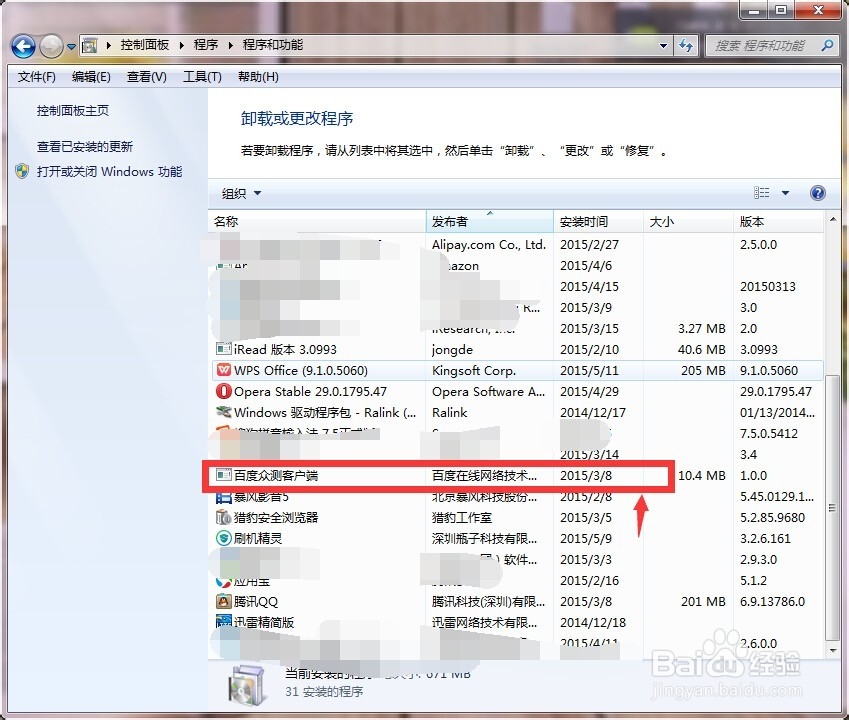Sort by the 安装时间 column header
The width and height of the screenshot is (849, 720).
pyautogui.click(x=598, y=221)
